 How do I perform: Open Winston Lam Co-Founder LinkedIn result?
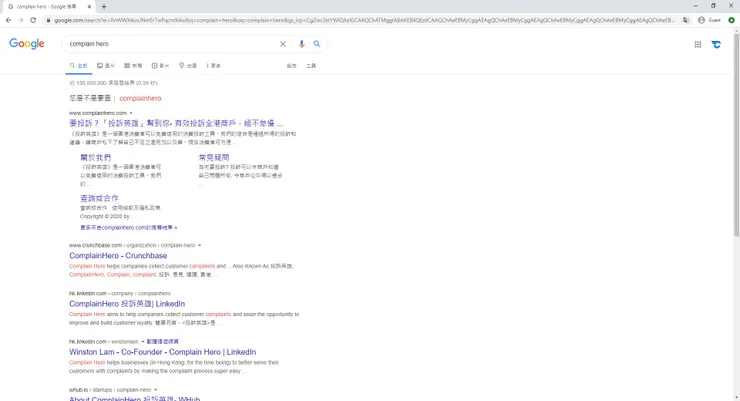[162, 352]
